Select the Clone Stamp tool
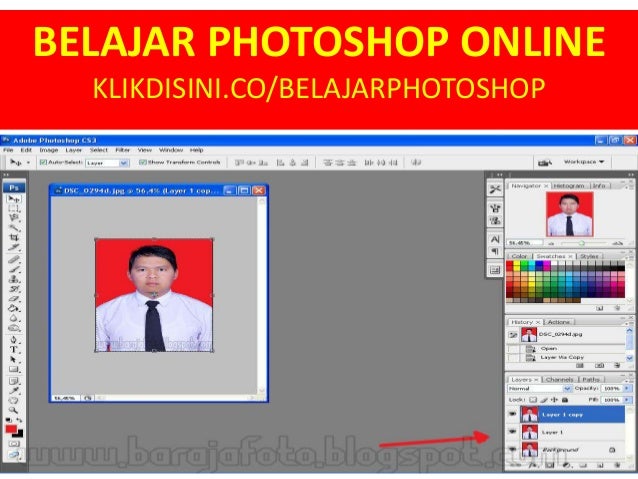The height and width of the screenshot is (479, 638). (14, 279)
